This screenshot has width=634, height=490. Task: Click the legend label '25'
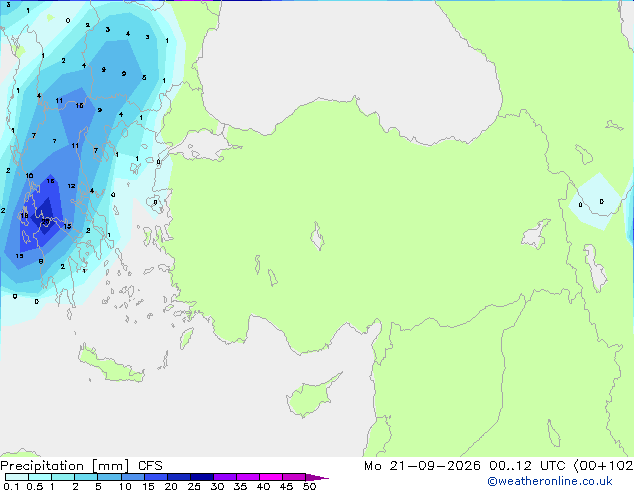(194, 486)
